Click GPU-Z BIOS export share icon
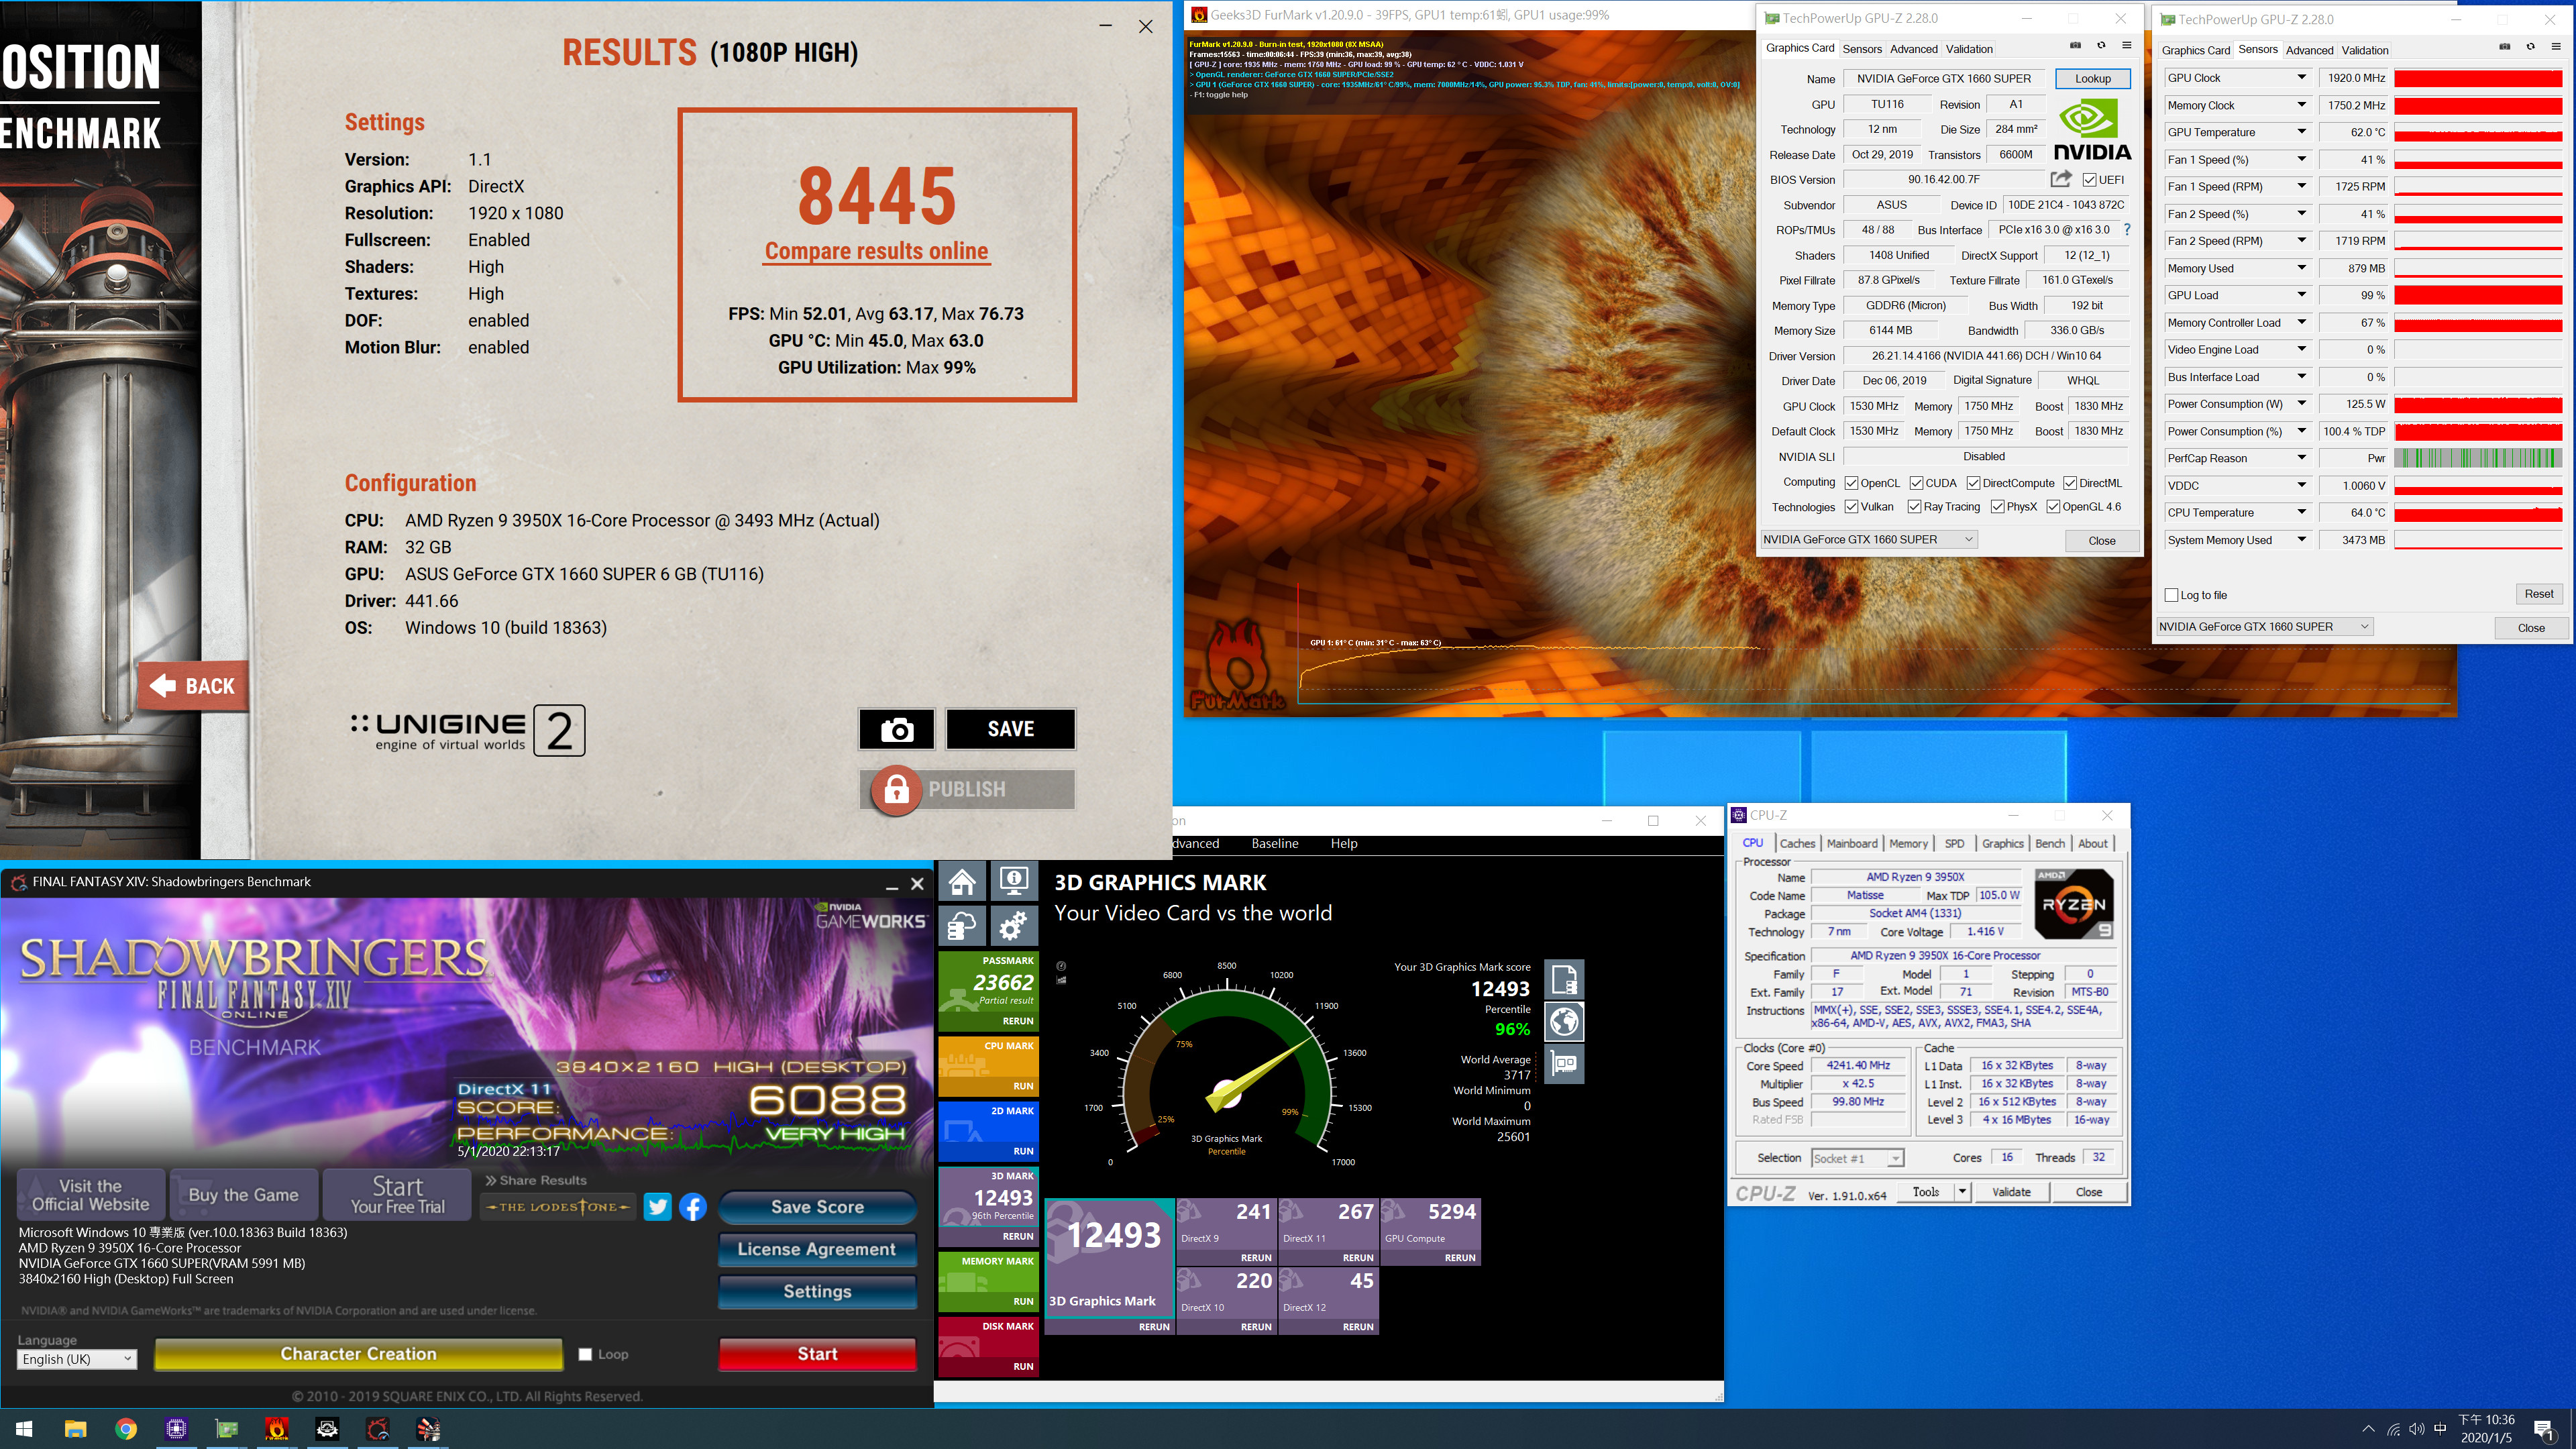Image resolution: width=2576 pixels, height=1449 pixels. click(2060, 179)
